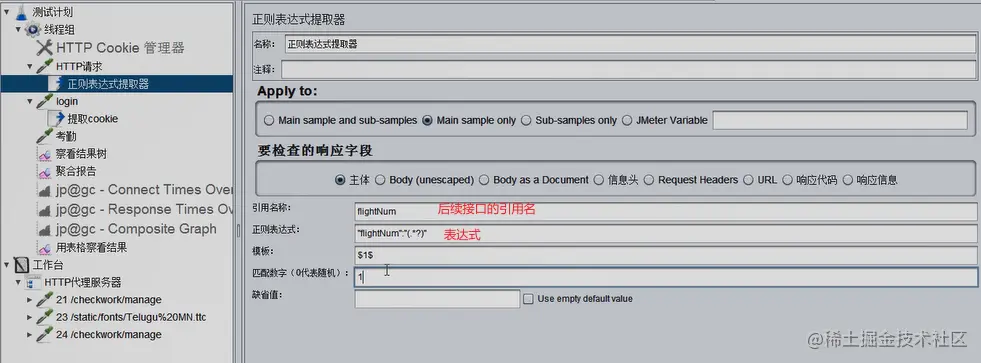Click the HTTP请求 sampler pipette icon

(x=44, y=66)
